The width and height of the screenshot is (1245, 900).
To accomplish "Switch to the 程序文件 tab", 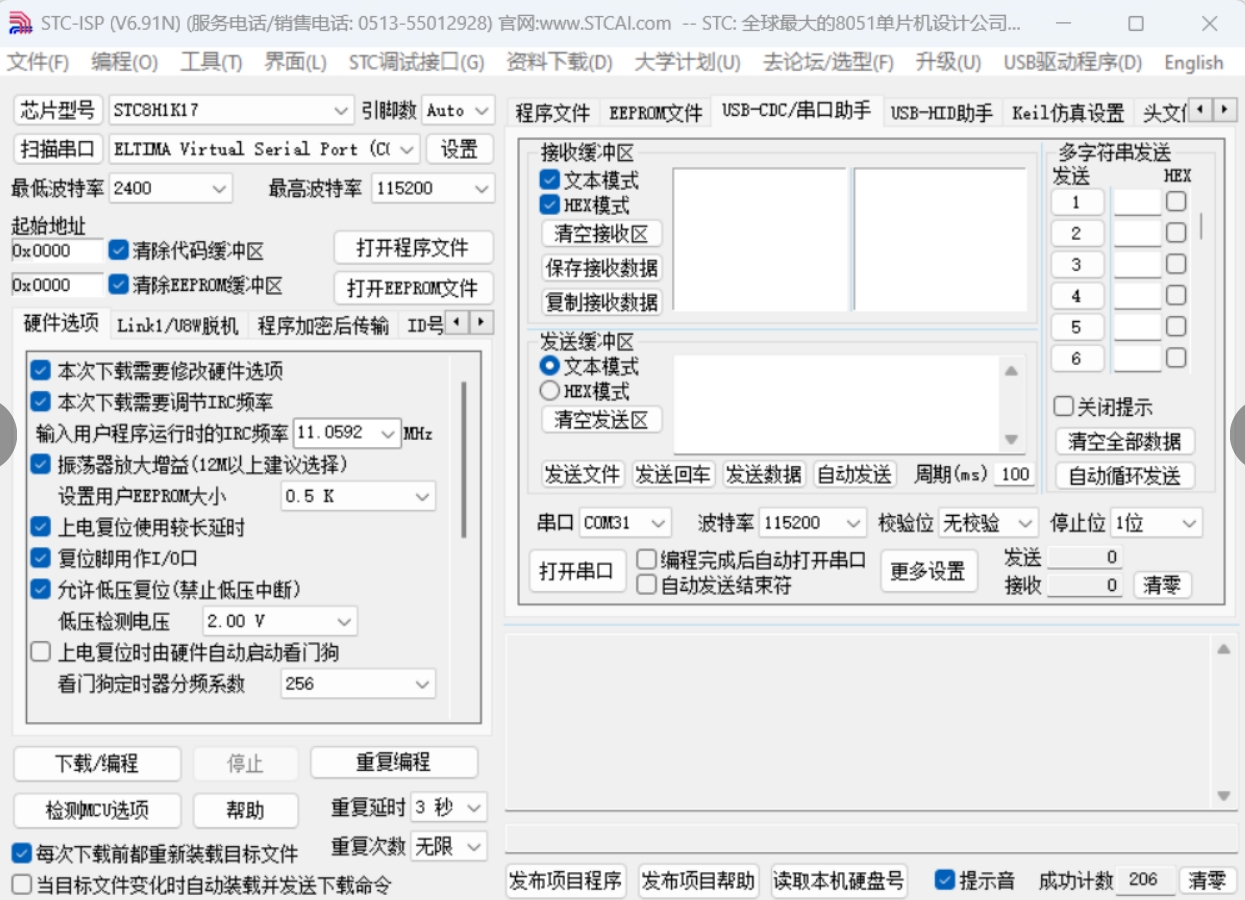I will [x=553, y=113].
